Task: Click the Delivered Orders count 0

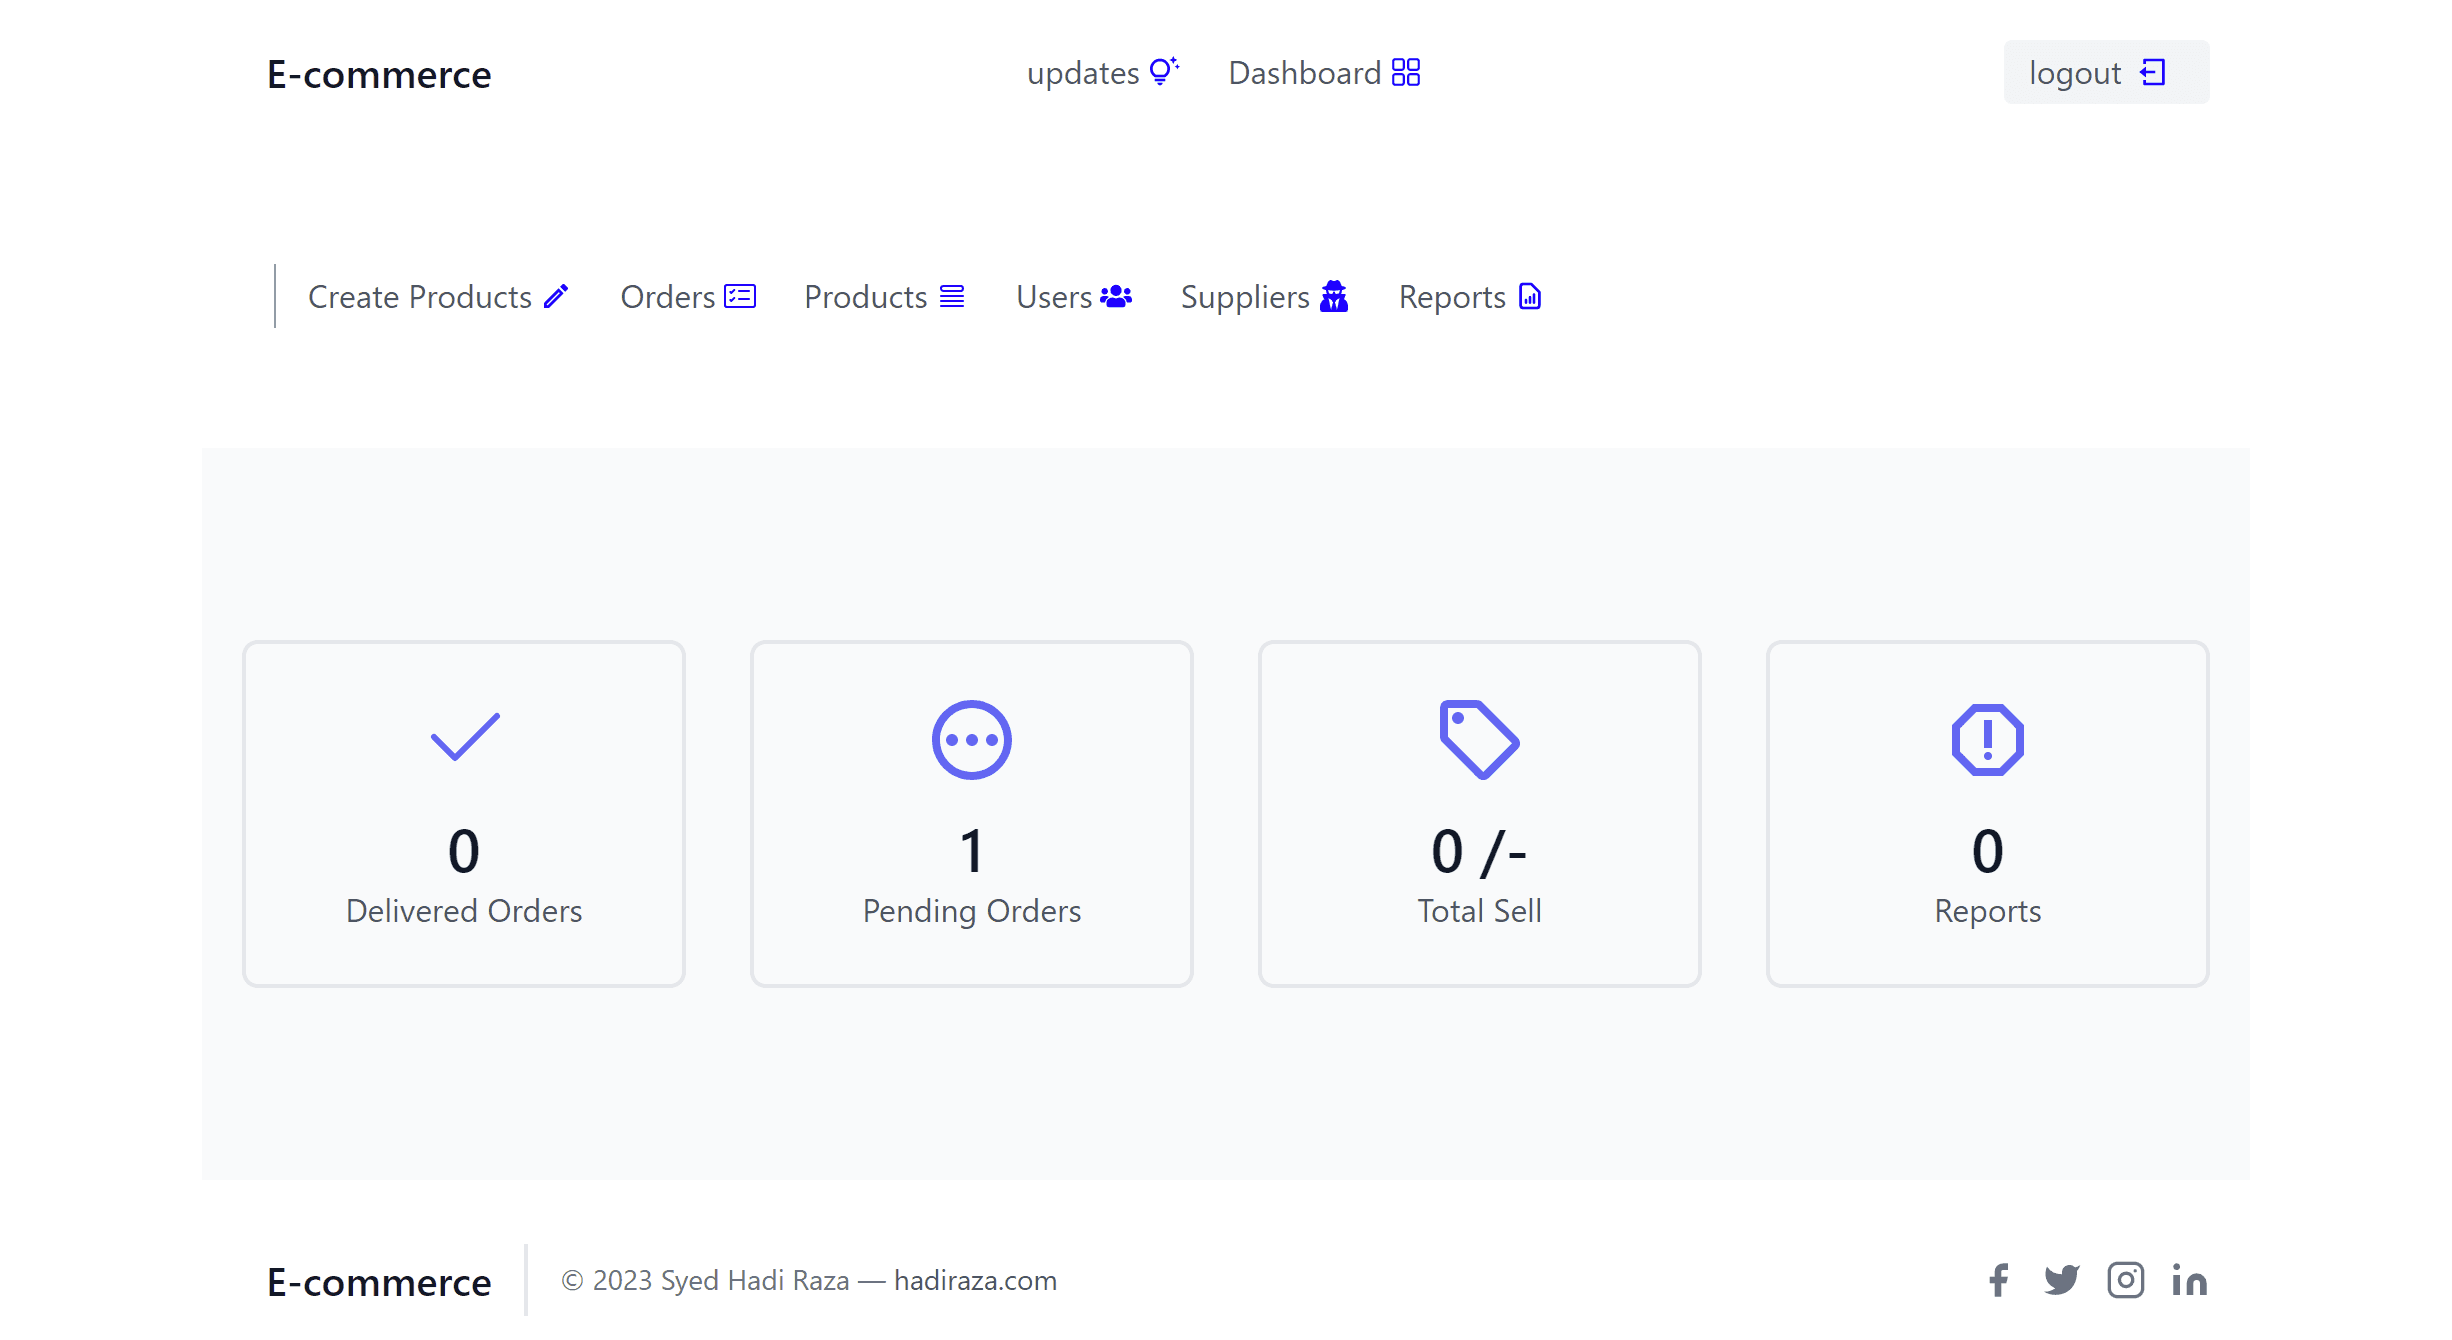Action: tap(464, 852)
